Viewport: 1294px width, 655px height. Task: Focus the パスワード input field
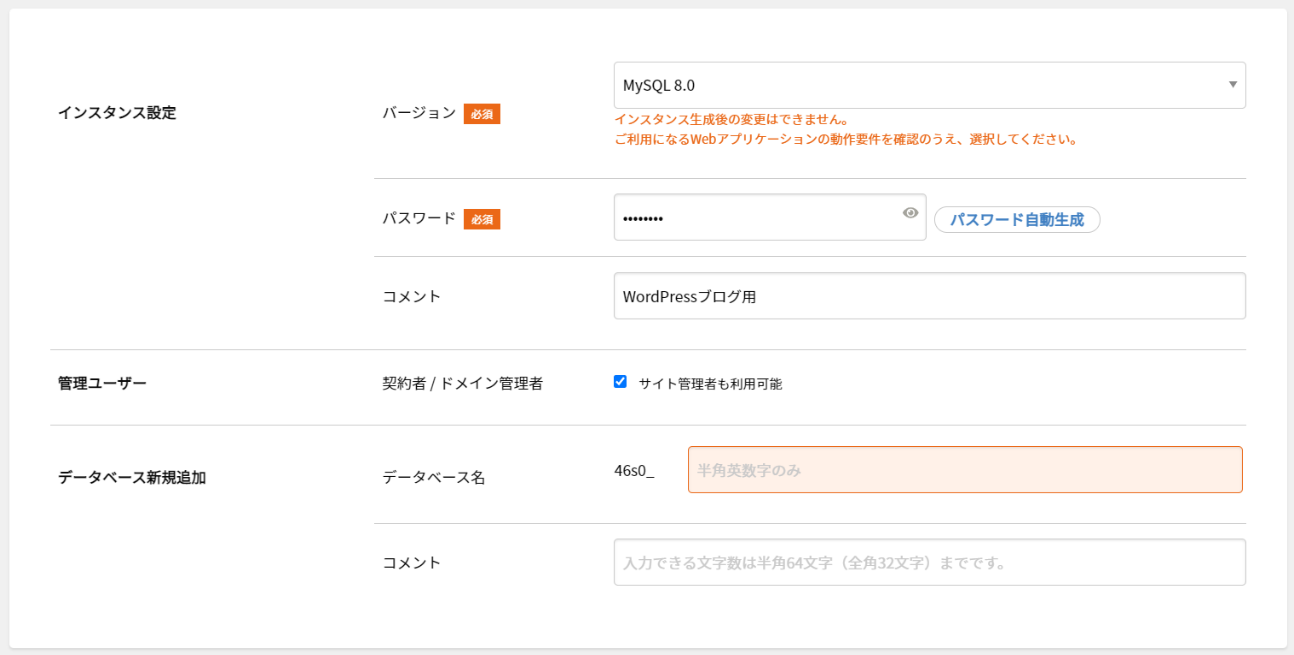pyautogui.click(x=770, y=217)
